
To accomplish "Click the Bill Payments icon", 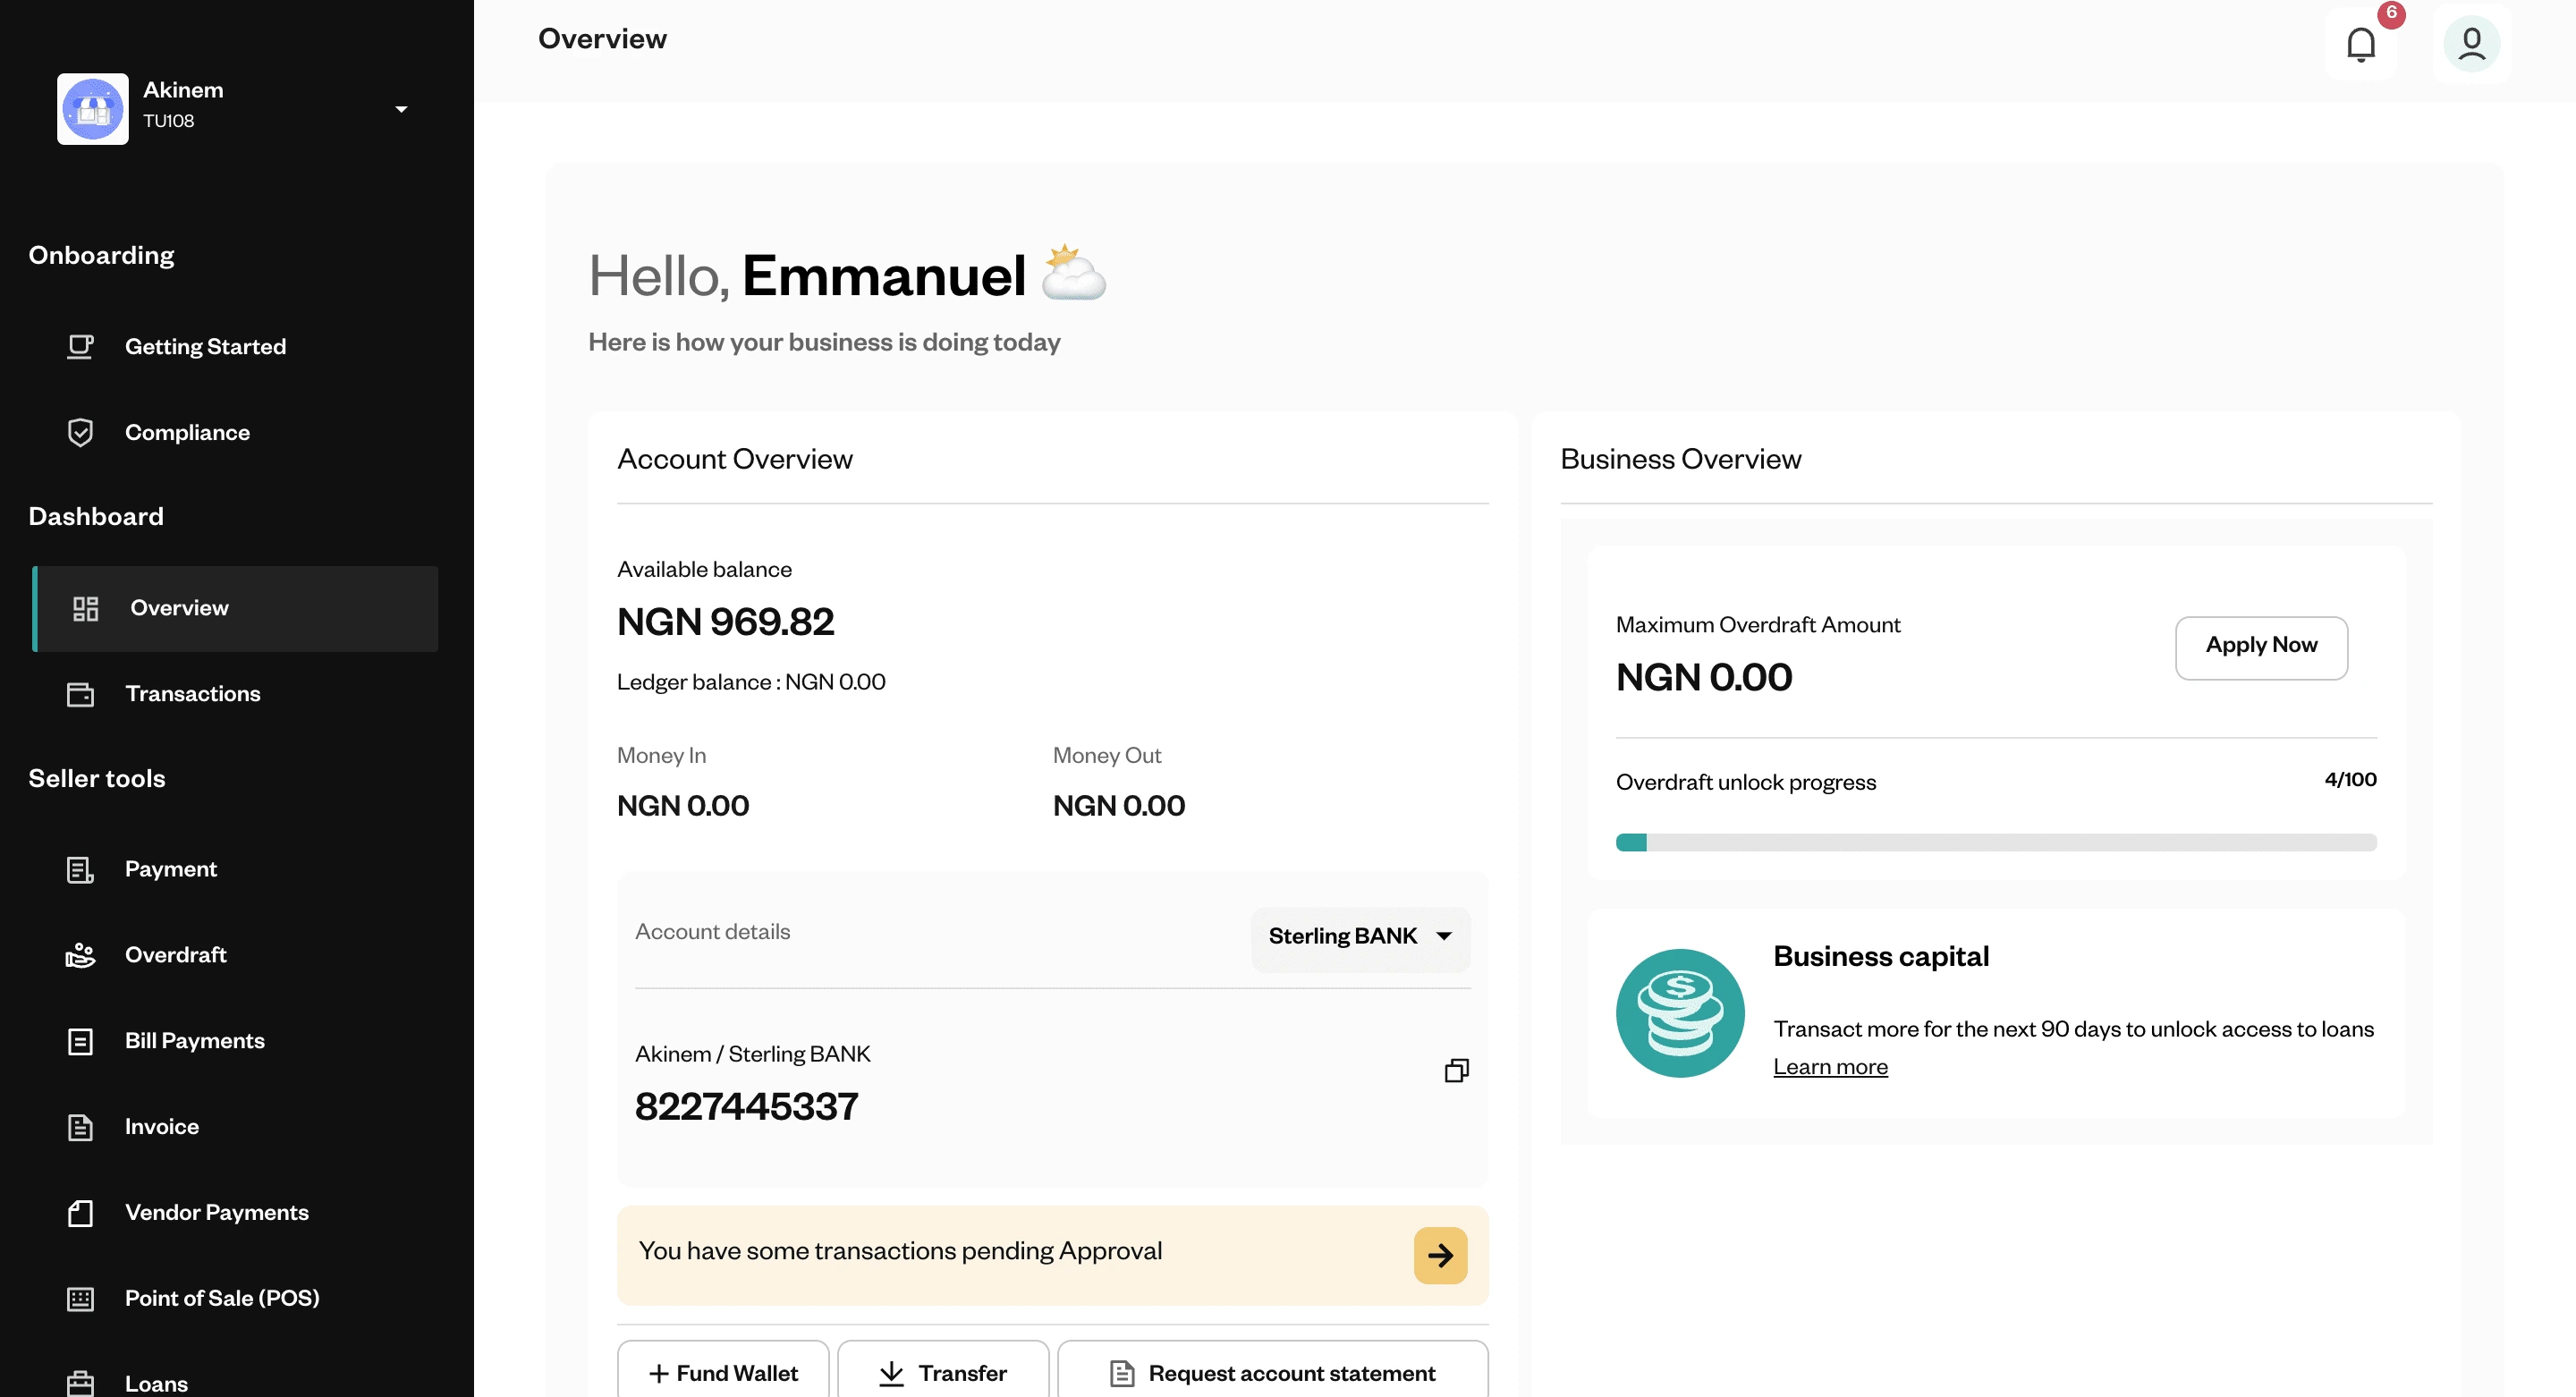I will pos(80,1042).
